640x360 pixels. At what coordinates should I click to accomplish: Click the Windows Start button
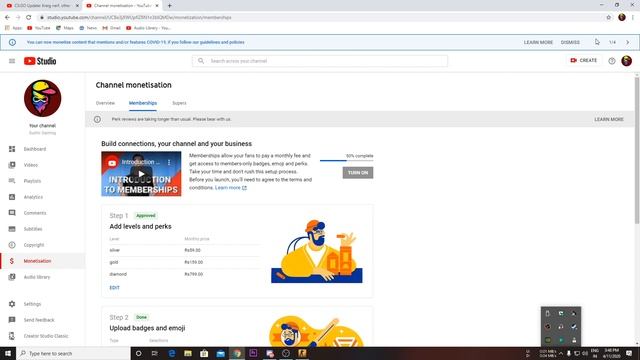pos(8,353)
